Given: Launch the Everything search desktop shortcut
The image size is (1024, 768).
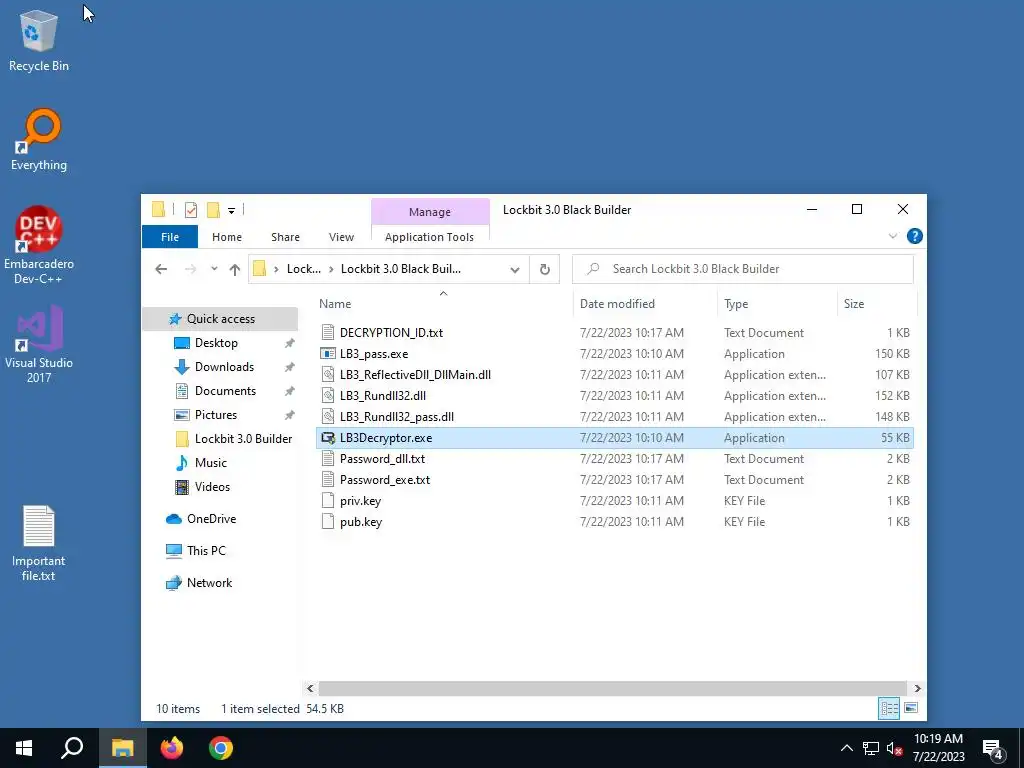Looking at the screenshot, I should click(x=39, y=140).
